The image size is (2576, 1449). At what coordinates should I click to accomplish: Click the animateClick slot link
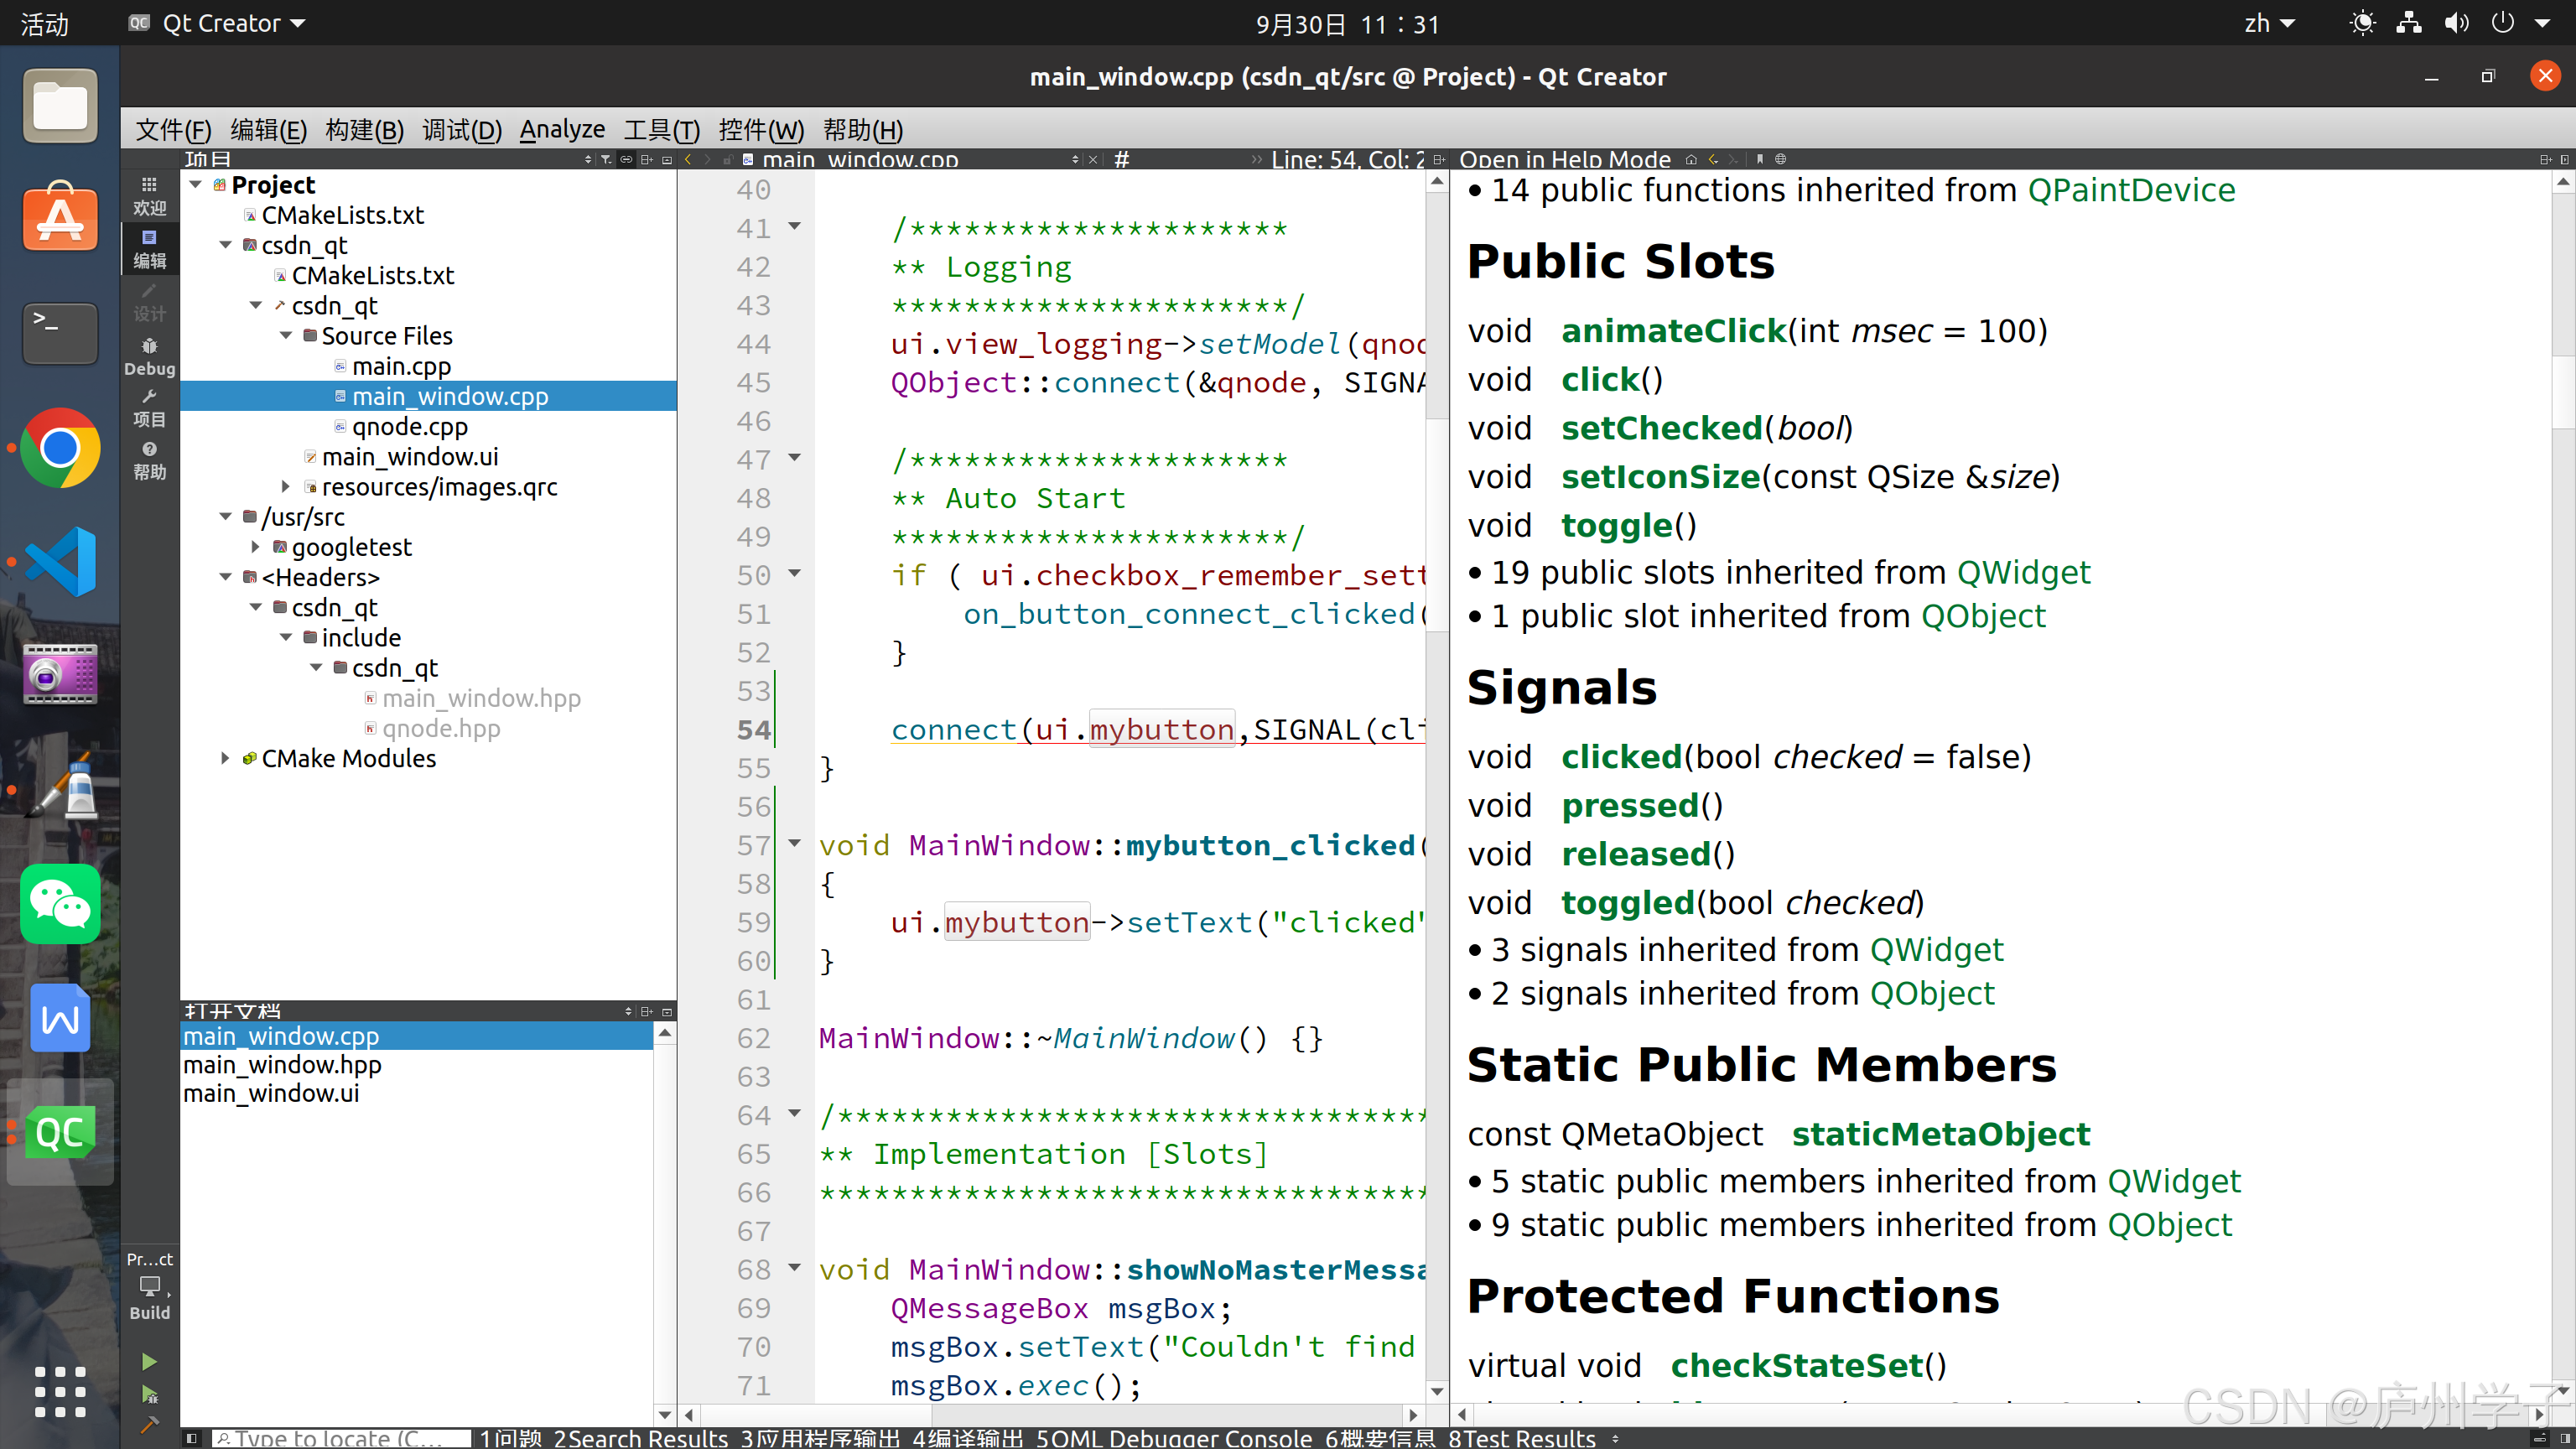[1673, 331]
